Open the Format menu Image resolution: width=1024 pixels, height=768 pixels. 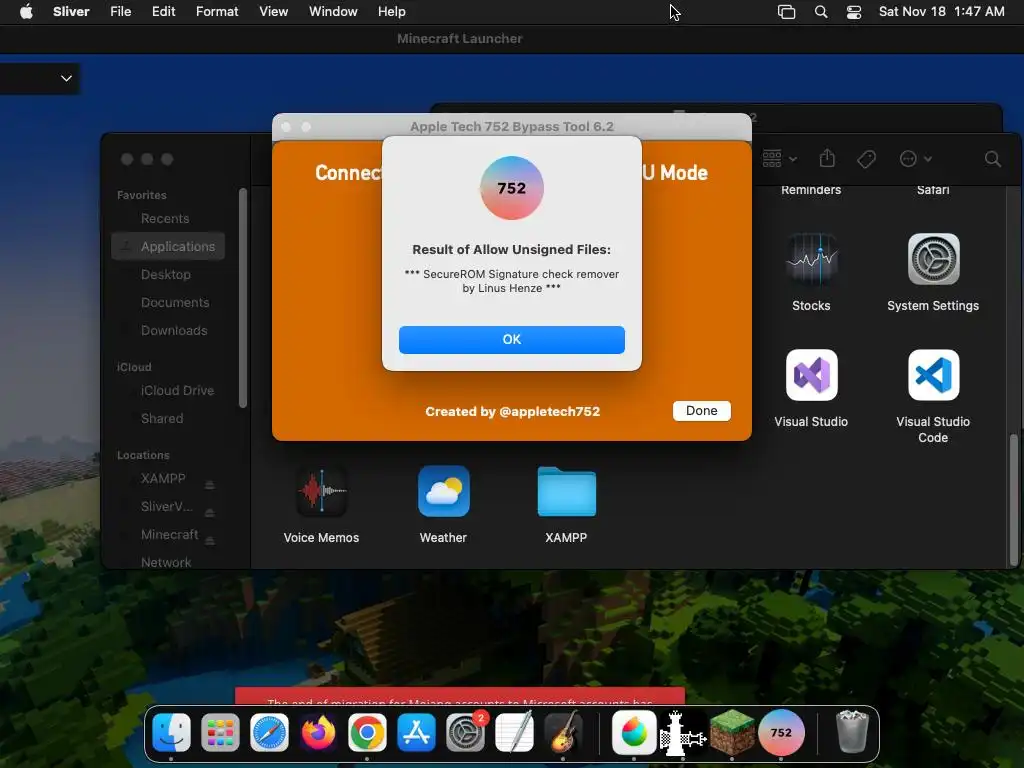[217, 12]
